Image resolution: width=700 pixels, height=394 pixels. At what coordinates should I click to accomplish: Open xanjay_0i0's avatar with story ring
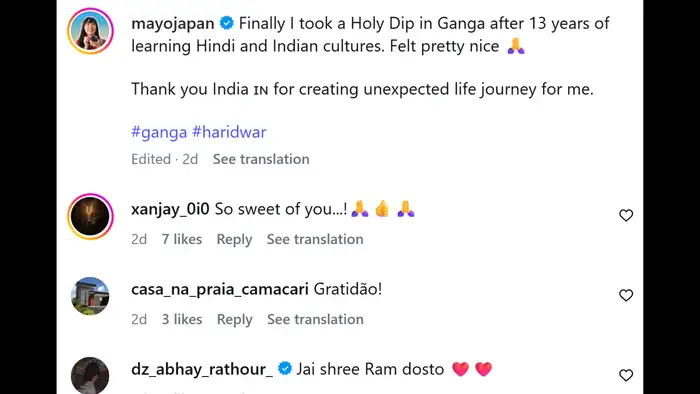click(x=90, y=216)
